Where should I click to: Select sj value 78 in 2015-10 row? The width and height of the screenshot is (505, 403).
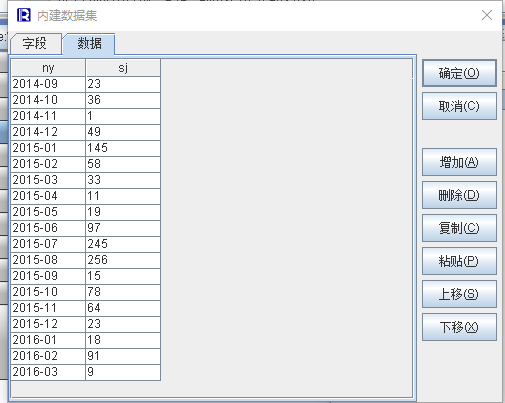[123, 292]
